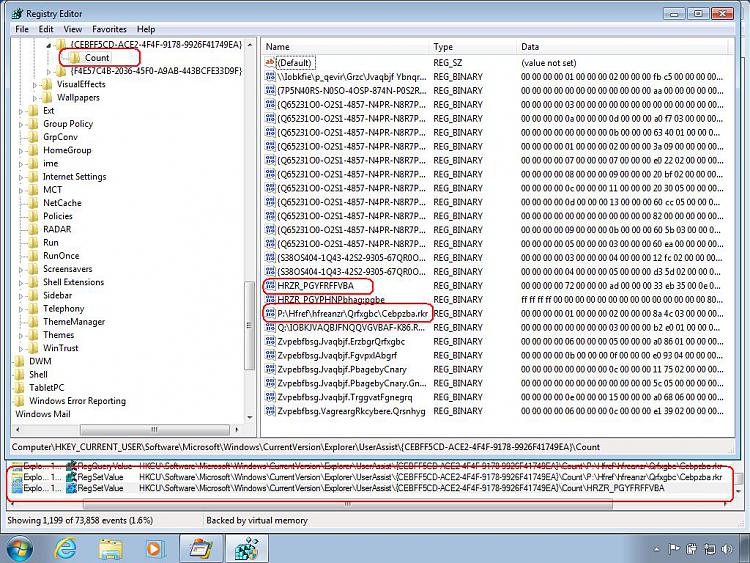Select the value \\Iobkfie\p_qevir\Grzc\Jvaqbjf Ybnqr...
The height and width of the screenshot is (563, 750).
coord(352,77)
